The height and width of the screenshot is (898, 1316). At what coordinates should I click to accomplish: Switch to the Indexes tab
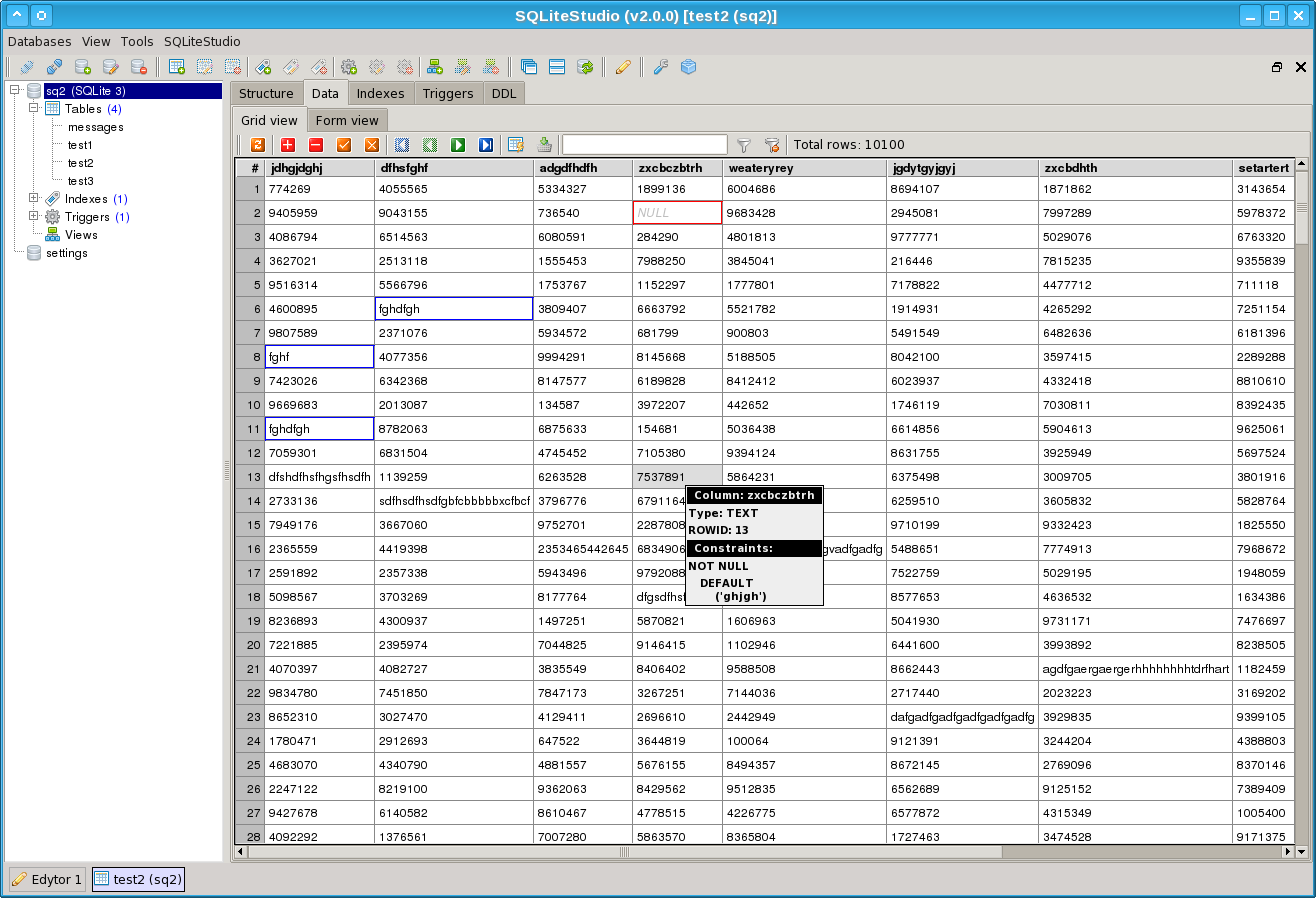381,93
